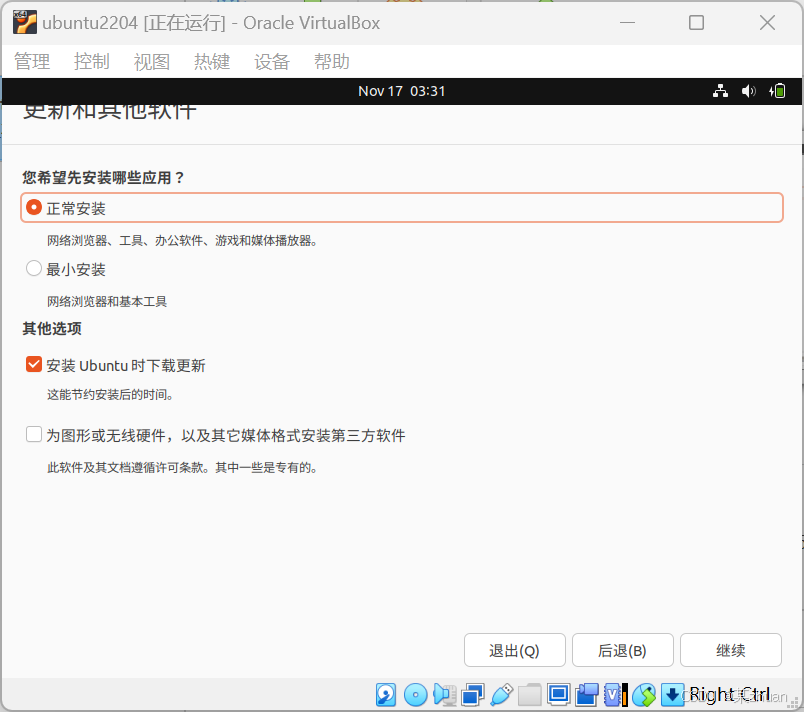The height and width of the screenshot is (712, 804).
Task: Open the 管理 menu
Action: [32, 62]
